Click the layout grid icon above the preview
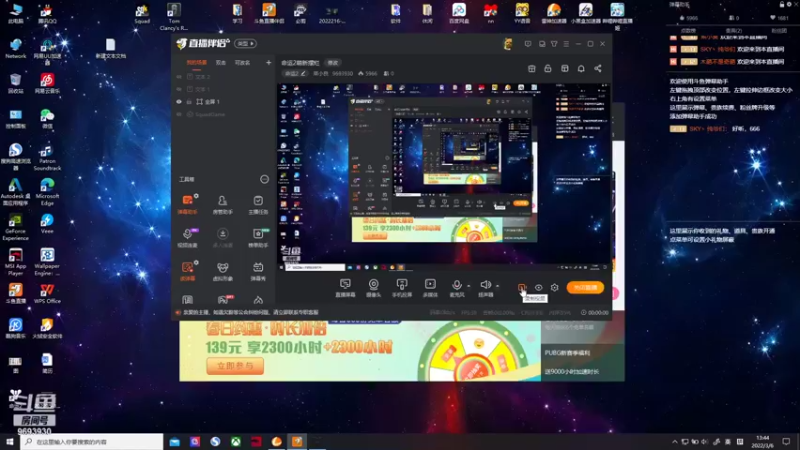The width and height of the screenshot is (800, 450). click(x=565, y=68)
